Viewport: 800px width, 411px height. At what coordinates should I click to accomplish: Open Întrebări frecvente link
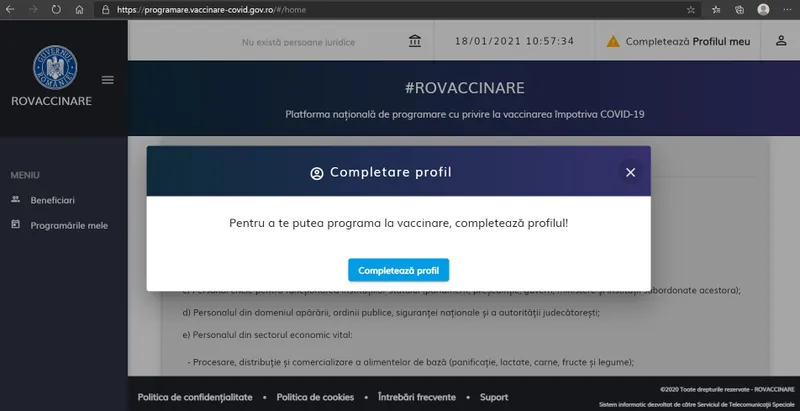click(417, 397)
